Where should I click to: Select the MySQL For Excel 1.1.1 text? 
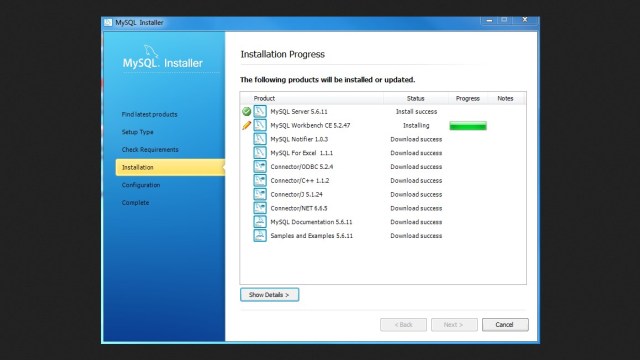coord(302,153)
